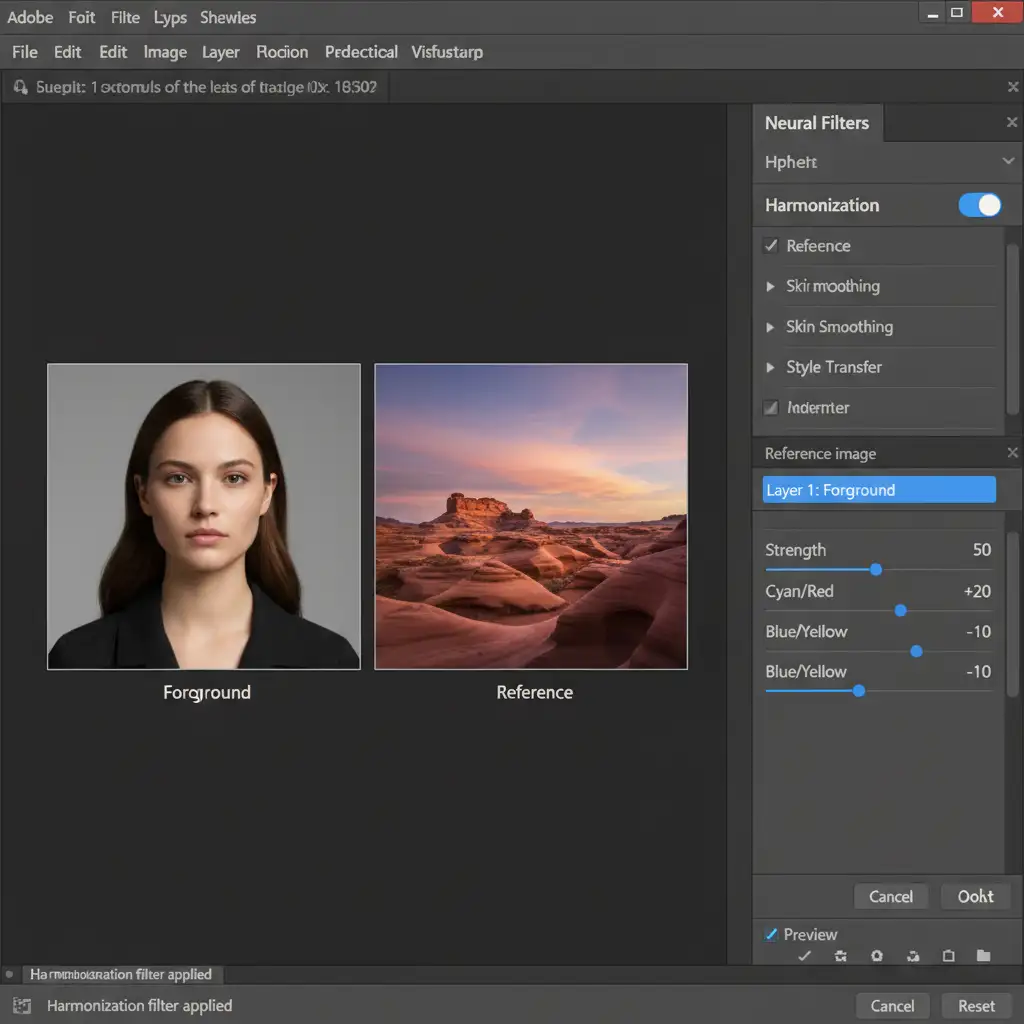Expand the Skin Smoothing filter section
This screenshot has width=1024, height=1024.
tap(770, 327)
